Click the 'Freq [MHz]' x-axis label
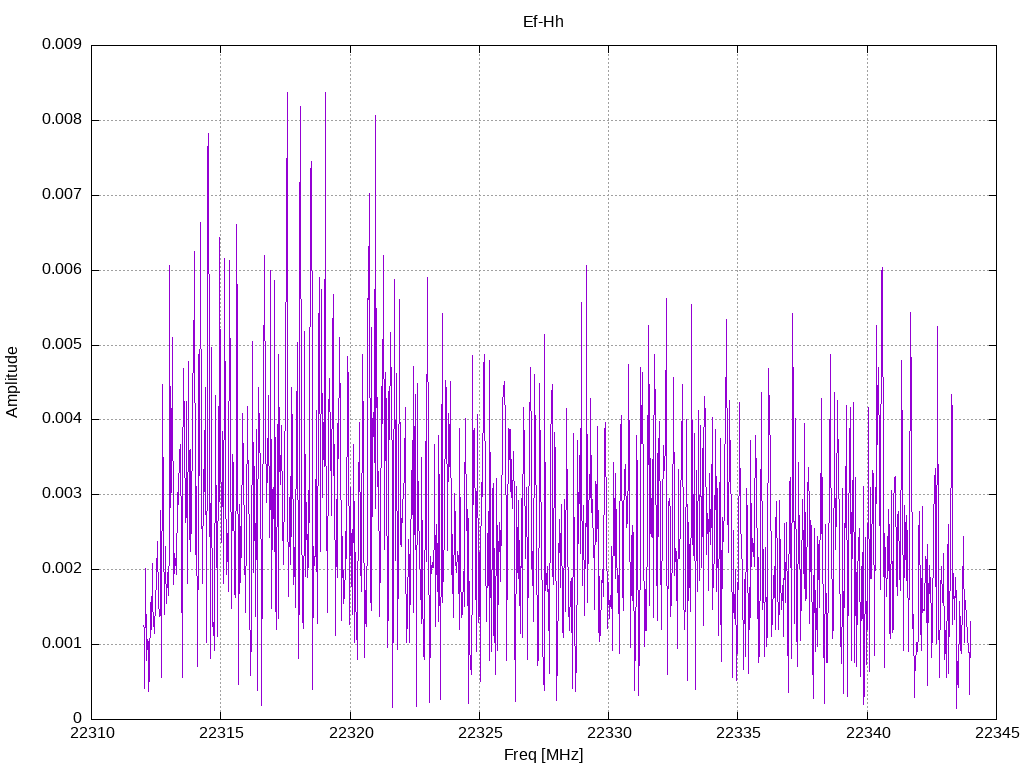The width and height of the screenshot is (1024, 768). (543, 754)
